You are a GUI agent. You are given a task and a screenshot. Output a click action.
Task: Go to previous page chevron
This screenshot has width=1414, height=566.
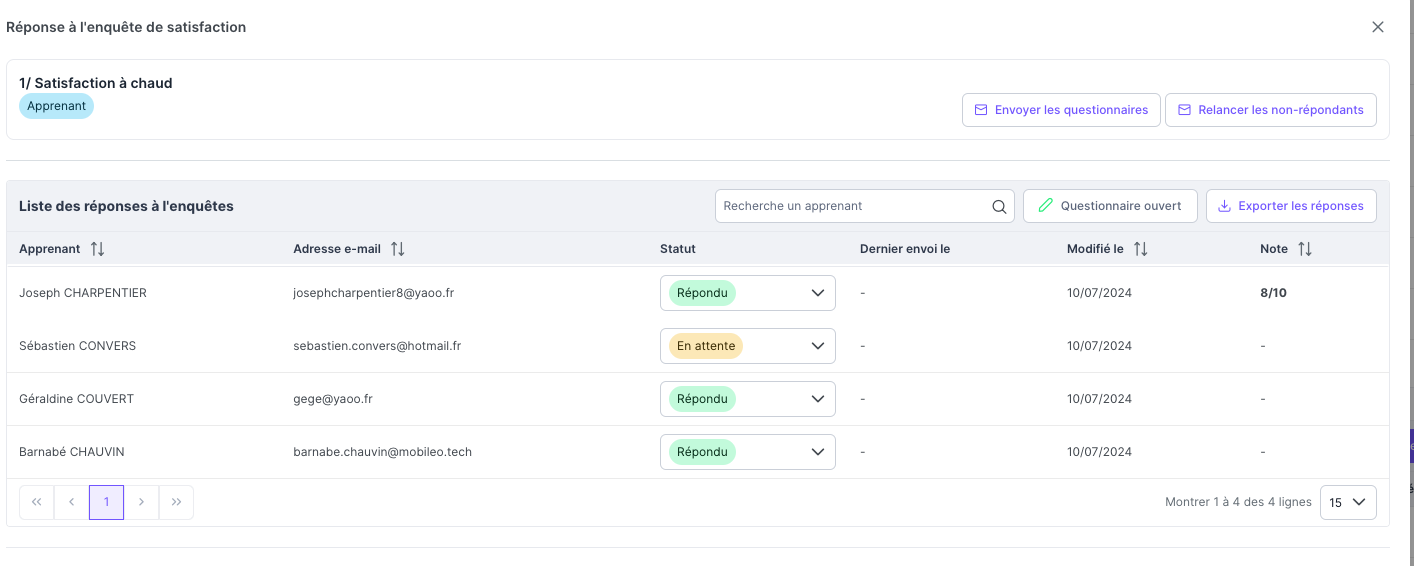pyautogui.click(x=72, y=502)
